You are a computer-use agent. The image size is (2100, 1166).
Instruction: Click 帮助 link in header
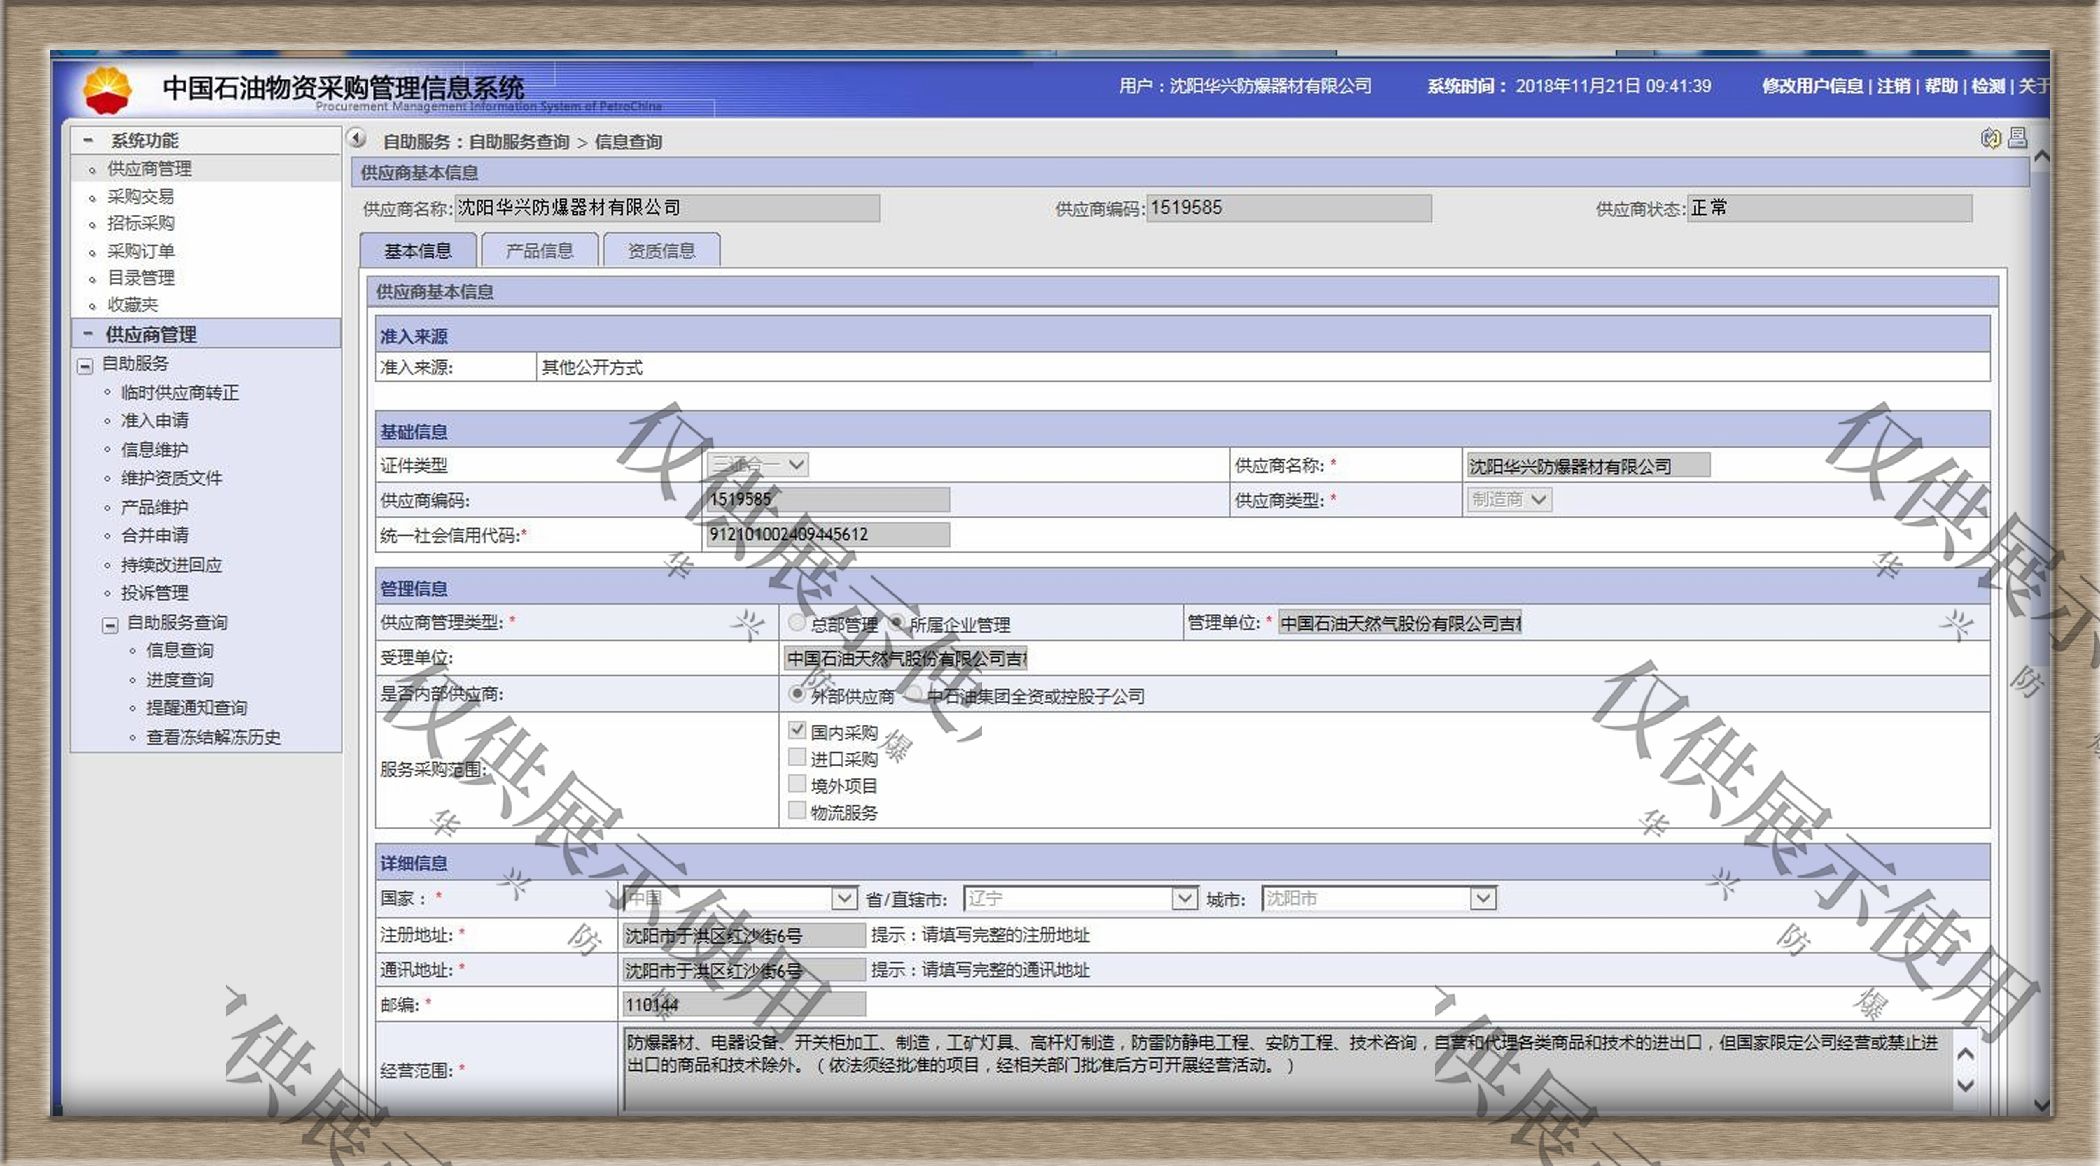click(x=1941, y=86)
